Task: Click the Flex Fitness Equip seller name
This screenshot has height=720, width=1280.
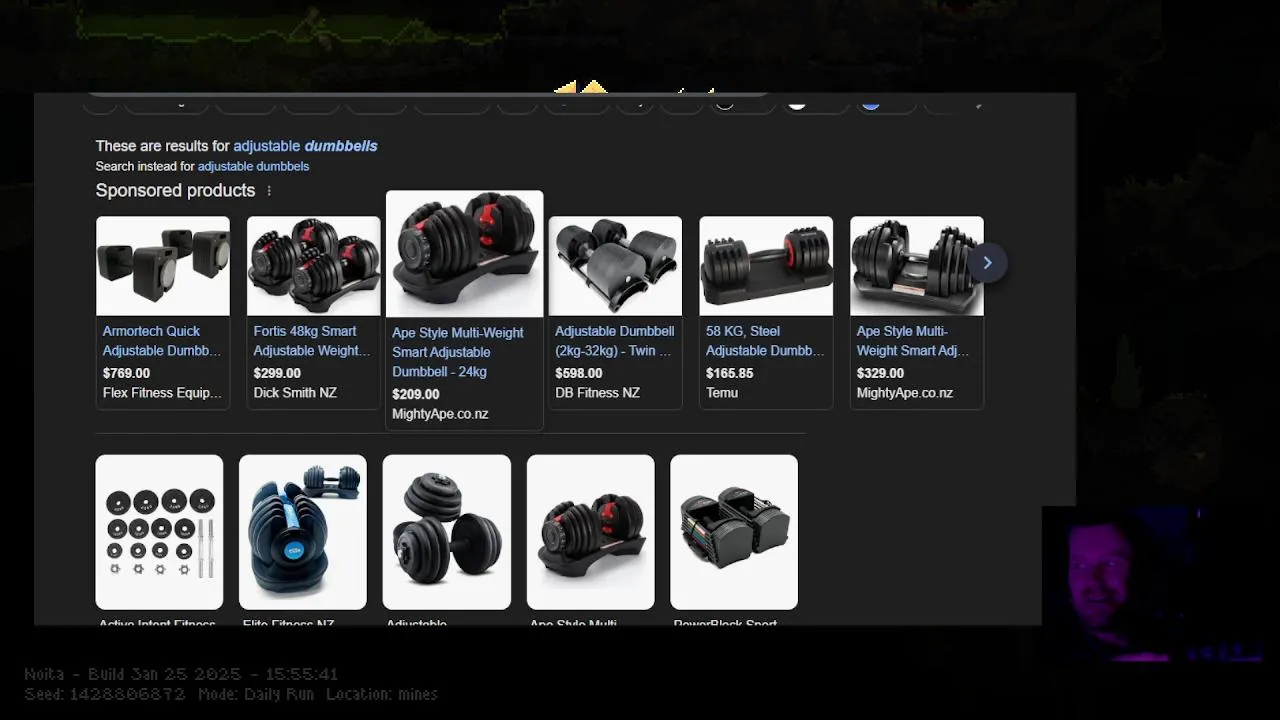Action: (162, 393)
